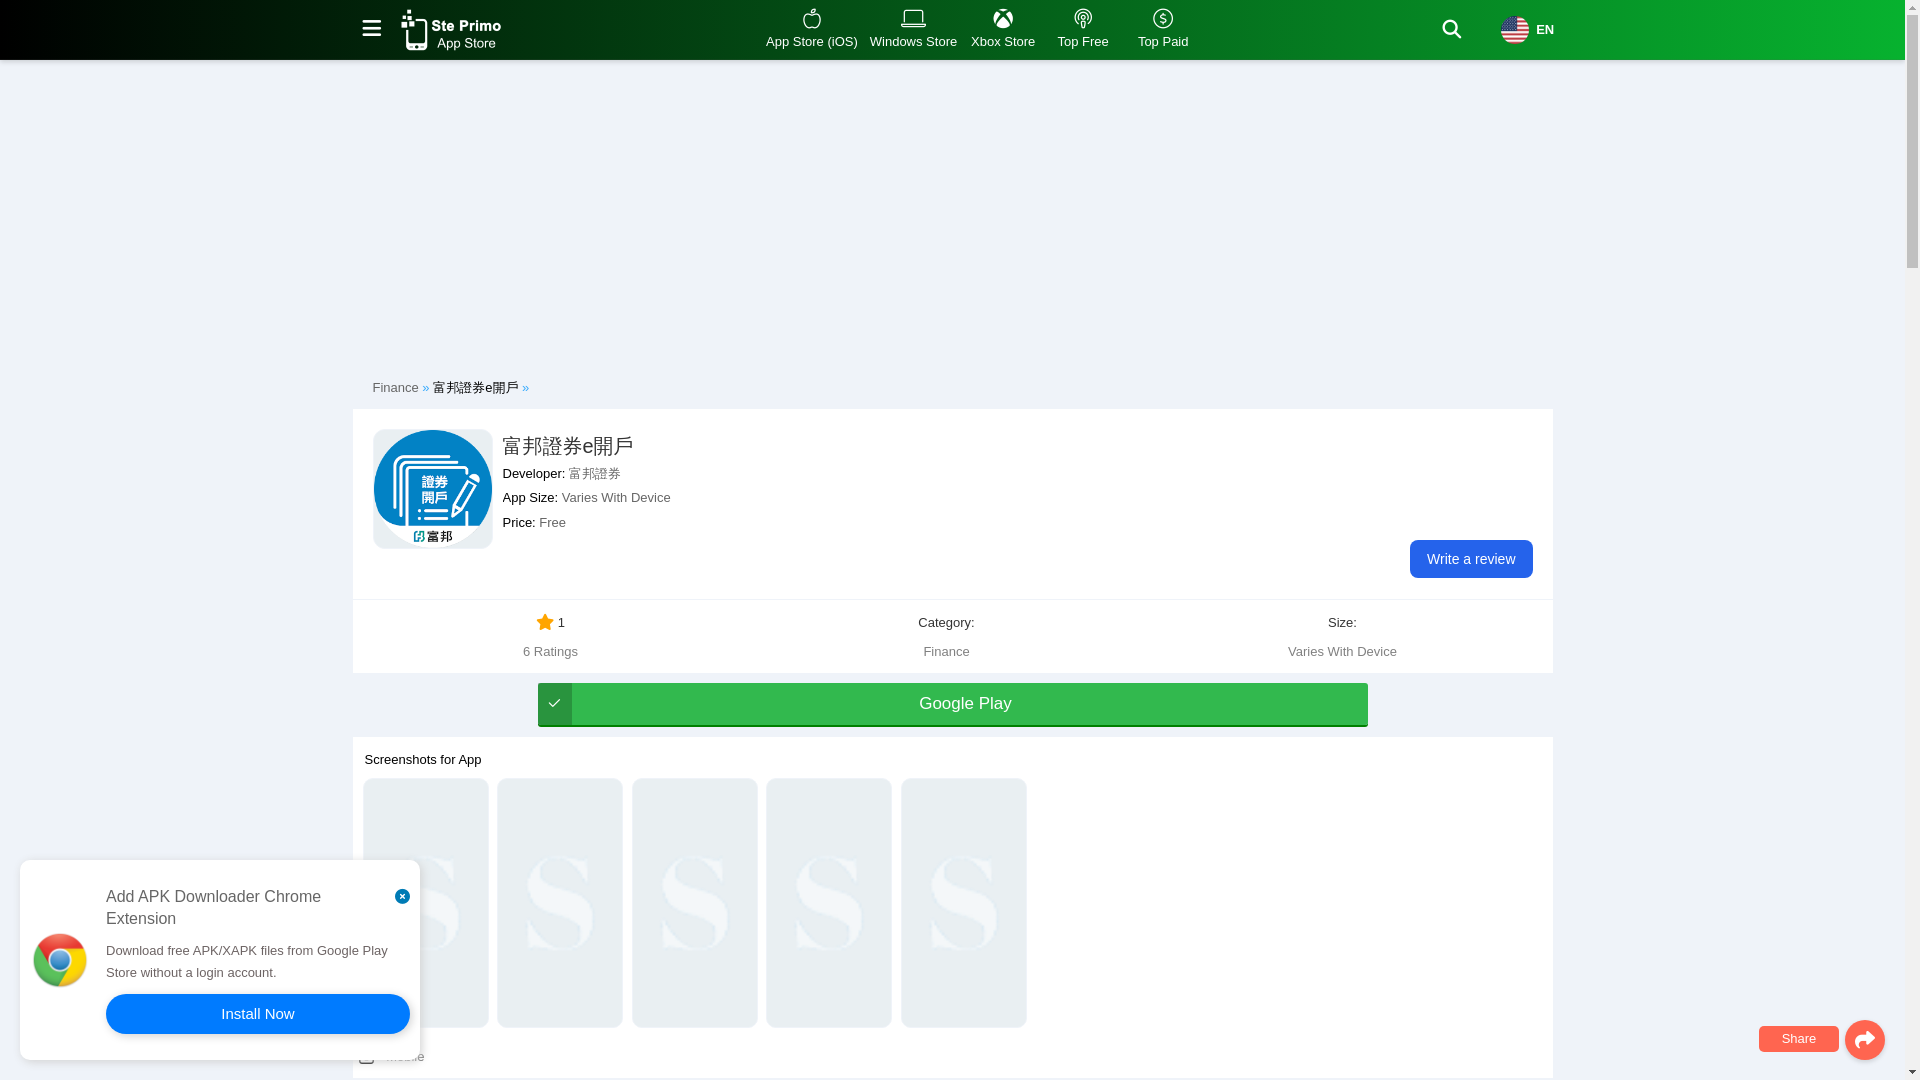Open the developer 富邦證券 link
The width and height of the screenshot is (1920, 1080).
[594, 474]
